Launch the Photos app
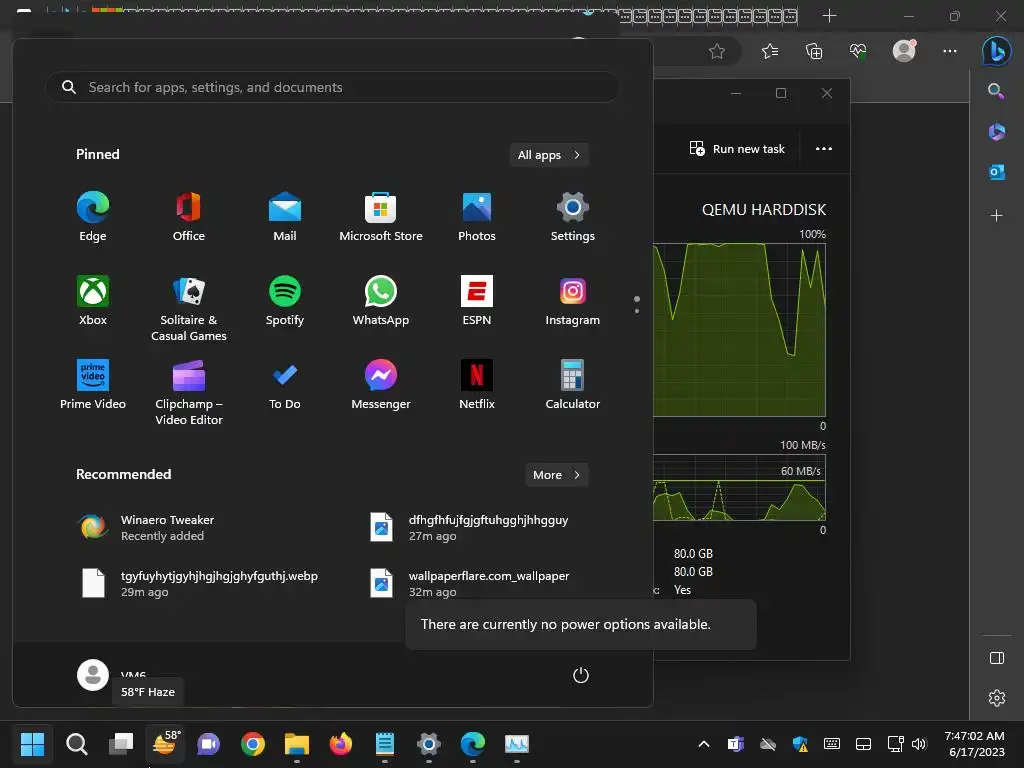This screenshot has width=1024, height=768. click(x=477, y=217)
